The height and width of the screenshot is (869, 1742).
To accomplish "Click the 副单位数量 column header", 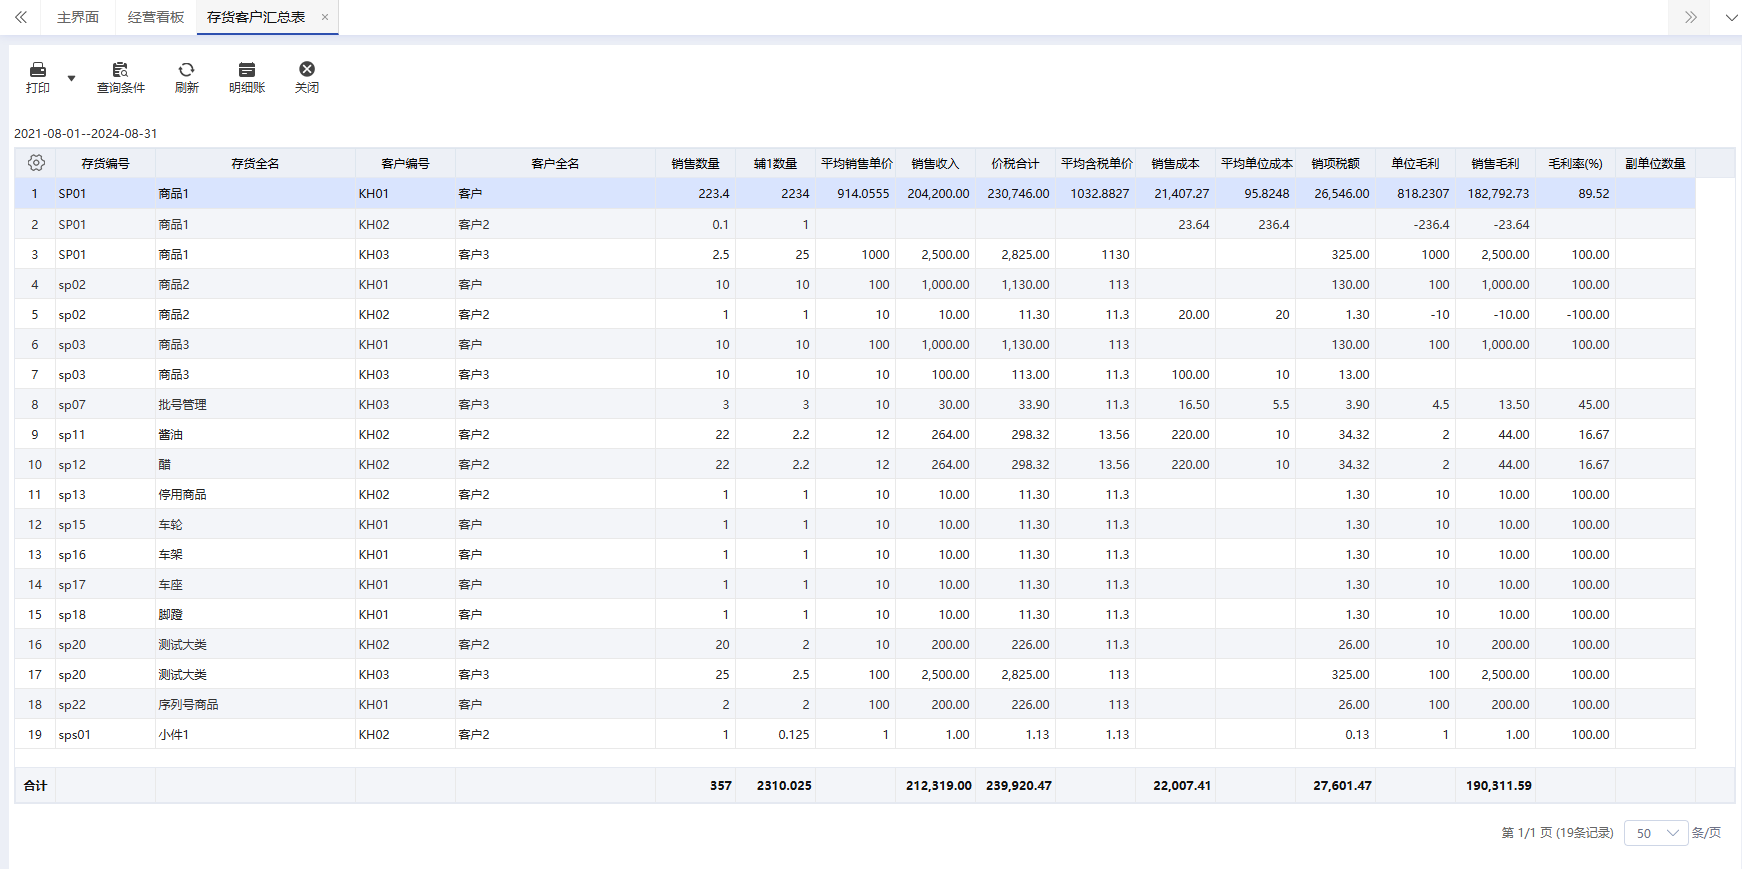I will click(x=1655, y=163).
